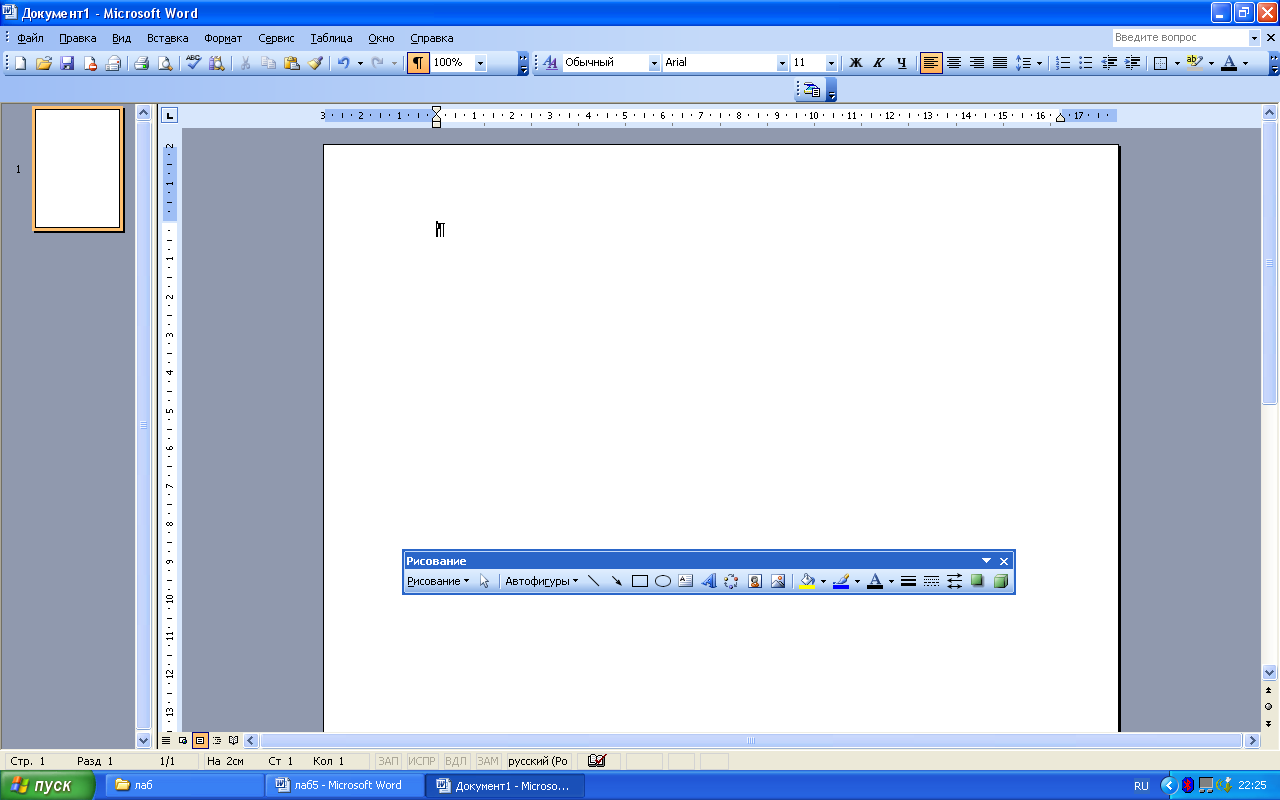Open the Обычный style dropdown
Viewport: 1280px width, 800px height.
[655, 63]
